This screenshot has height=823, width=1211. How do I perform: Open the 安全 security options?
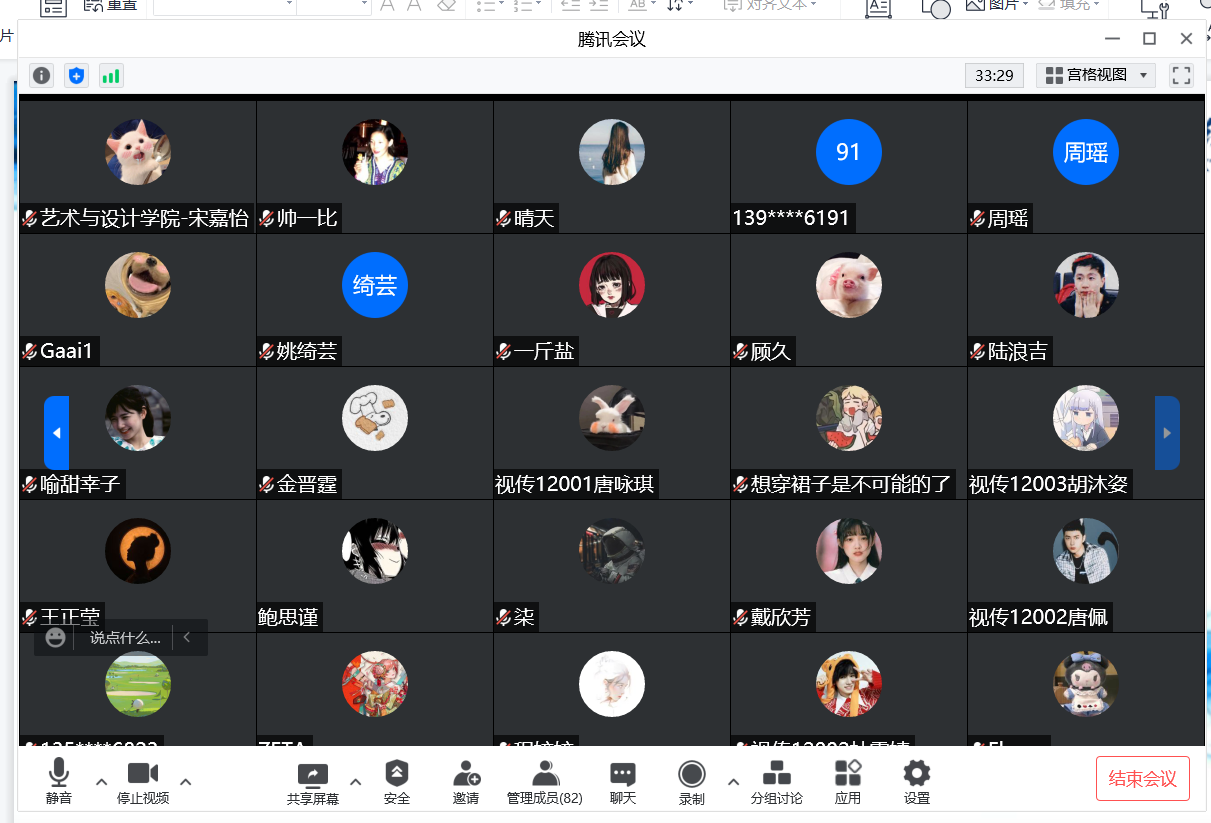point(397,781)
